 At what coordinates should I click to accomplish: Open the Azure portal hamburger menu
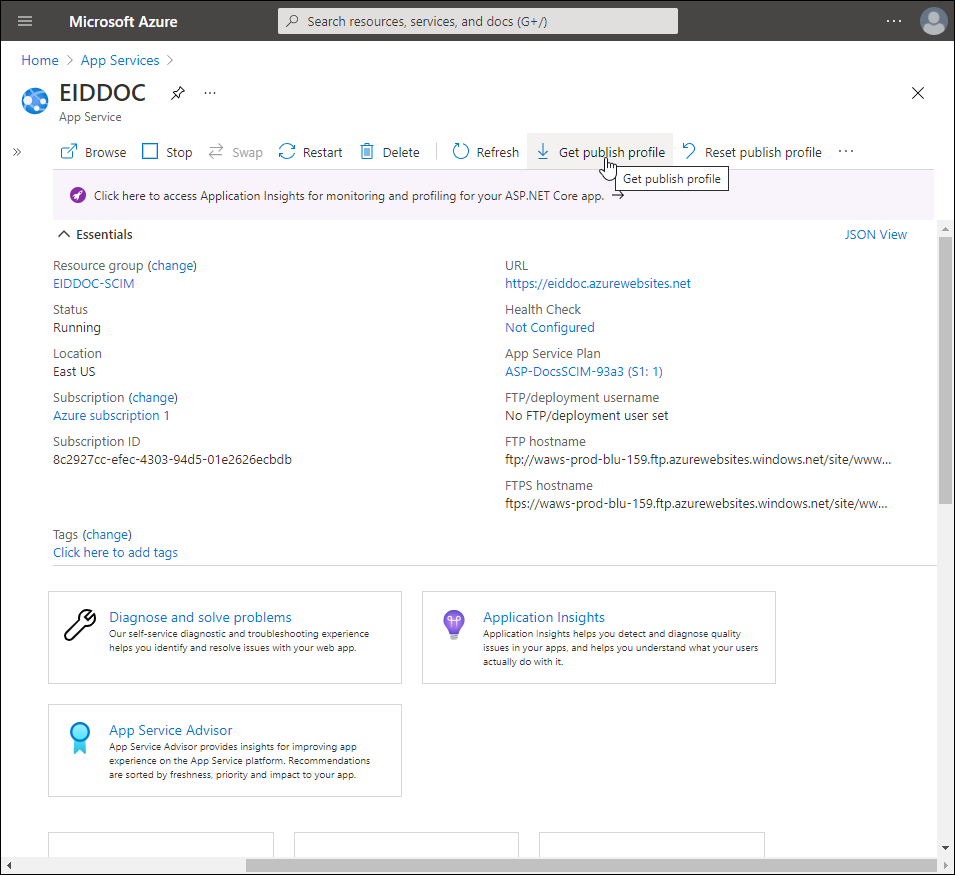[25, 21]
